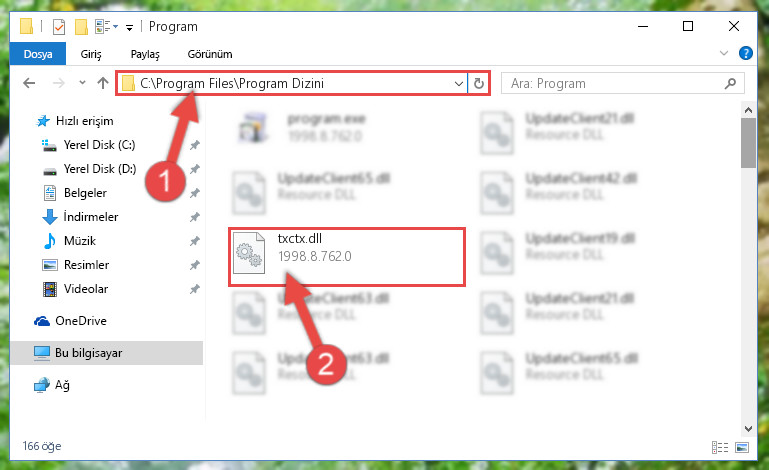Unpin Belgeler from quick access
Screen dimensions: 769x470
coord(195,193)
